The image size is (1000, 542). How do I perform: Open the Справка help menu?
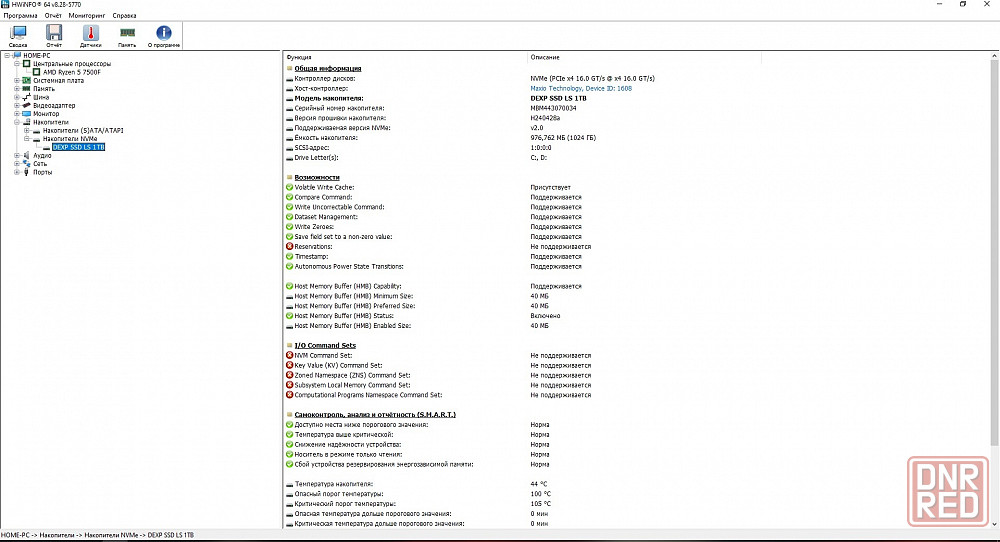[124, 15]
